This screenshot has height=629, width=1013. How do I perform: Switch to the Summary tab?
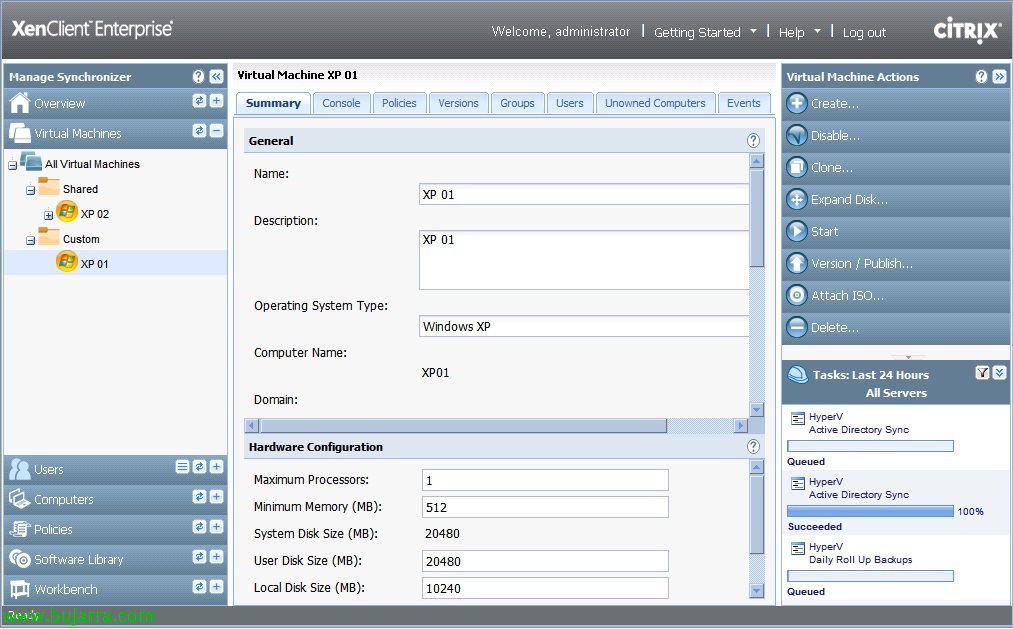coord(273,103)
